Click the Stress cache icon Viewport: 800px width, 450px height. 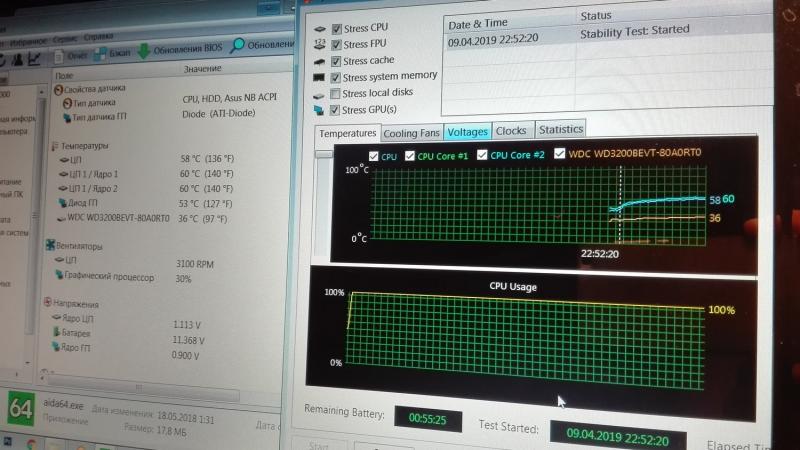point(319,62)
